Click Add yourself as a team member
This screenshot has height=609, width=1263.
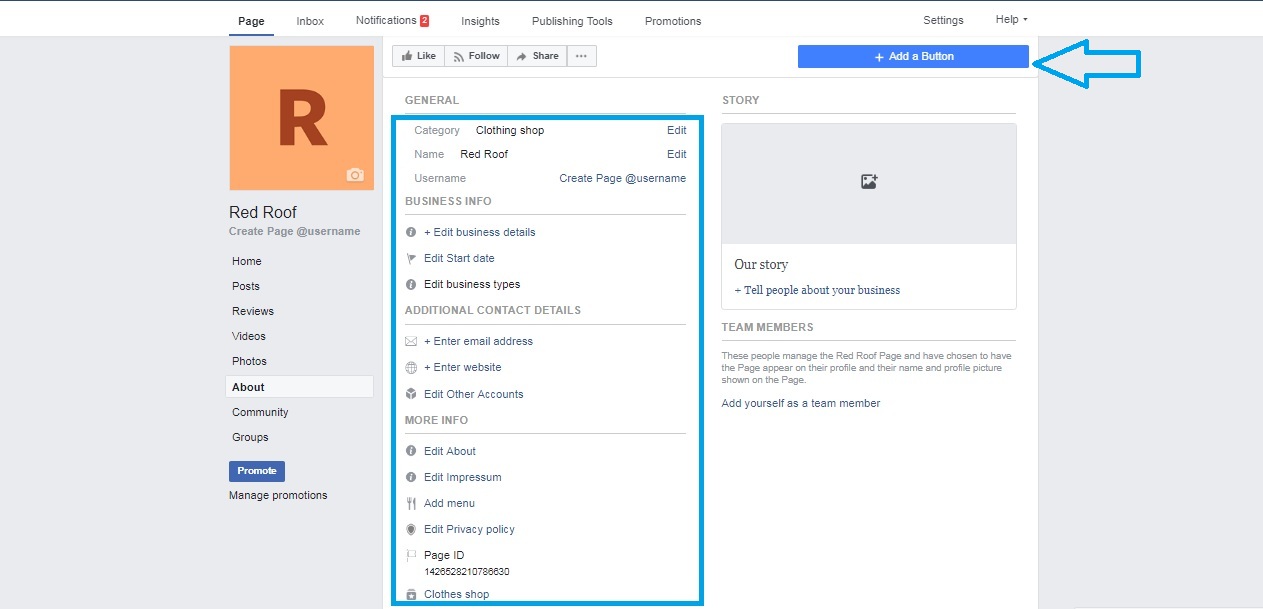tap(801, 403)
